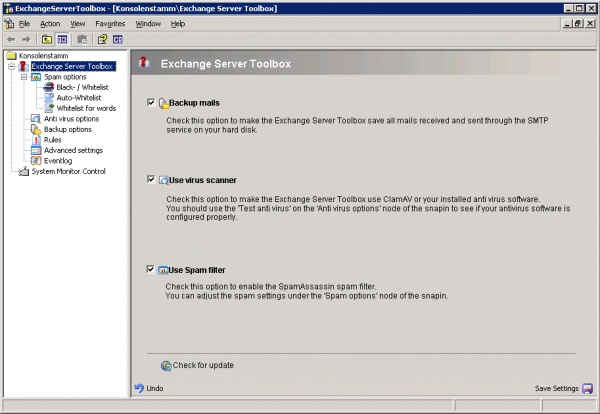This screenshot has width=600, height=414.
Task: Click the Check for update link
Action: [x=203, y=365]
